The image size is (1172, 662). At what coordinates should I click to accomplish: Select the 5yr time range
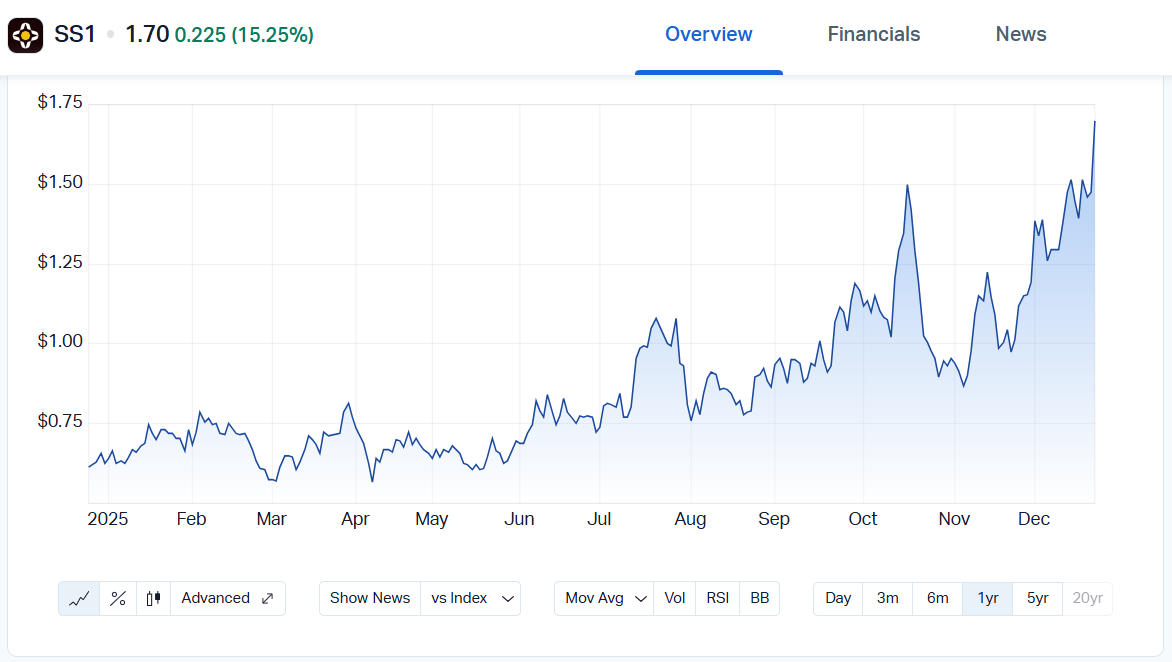1037,599
